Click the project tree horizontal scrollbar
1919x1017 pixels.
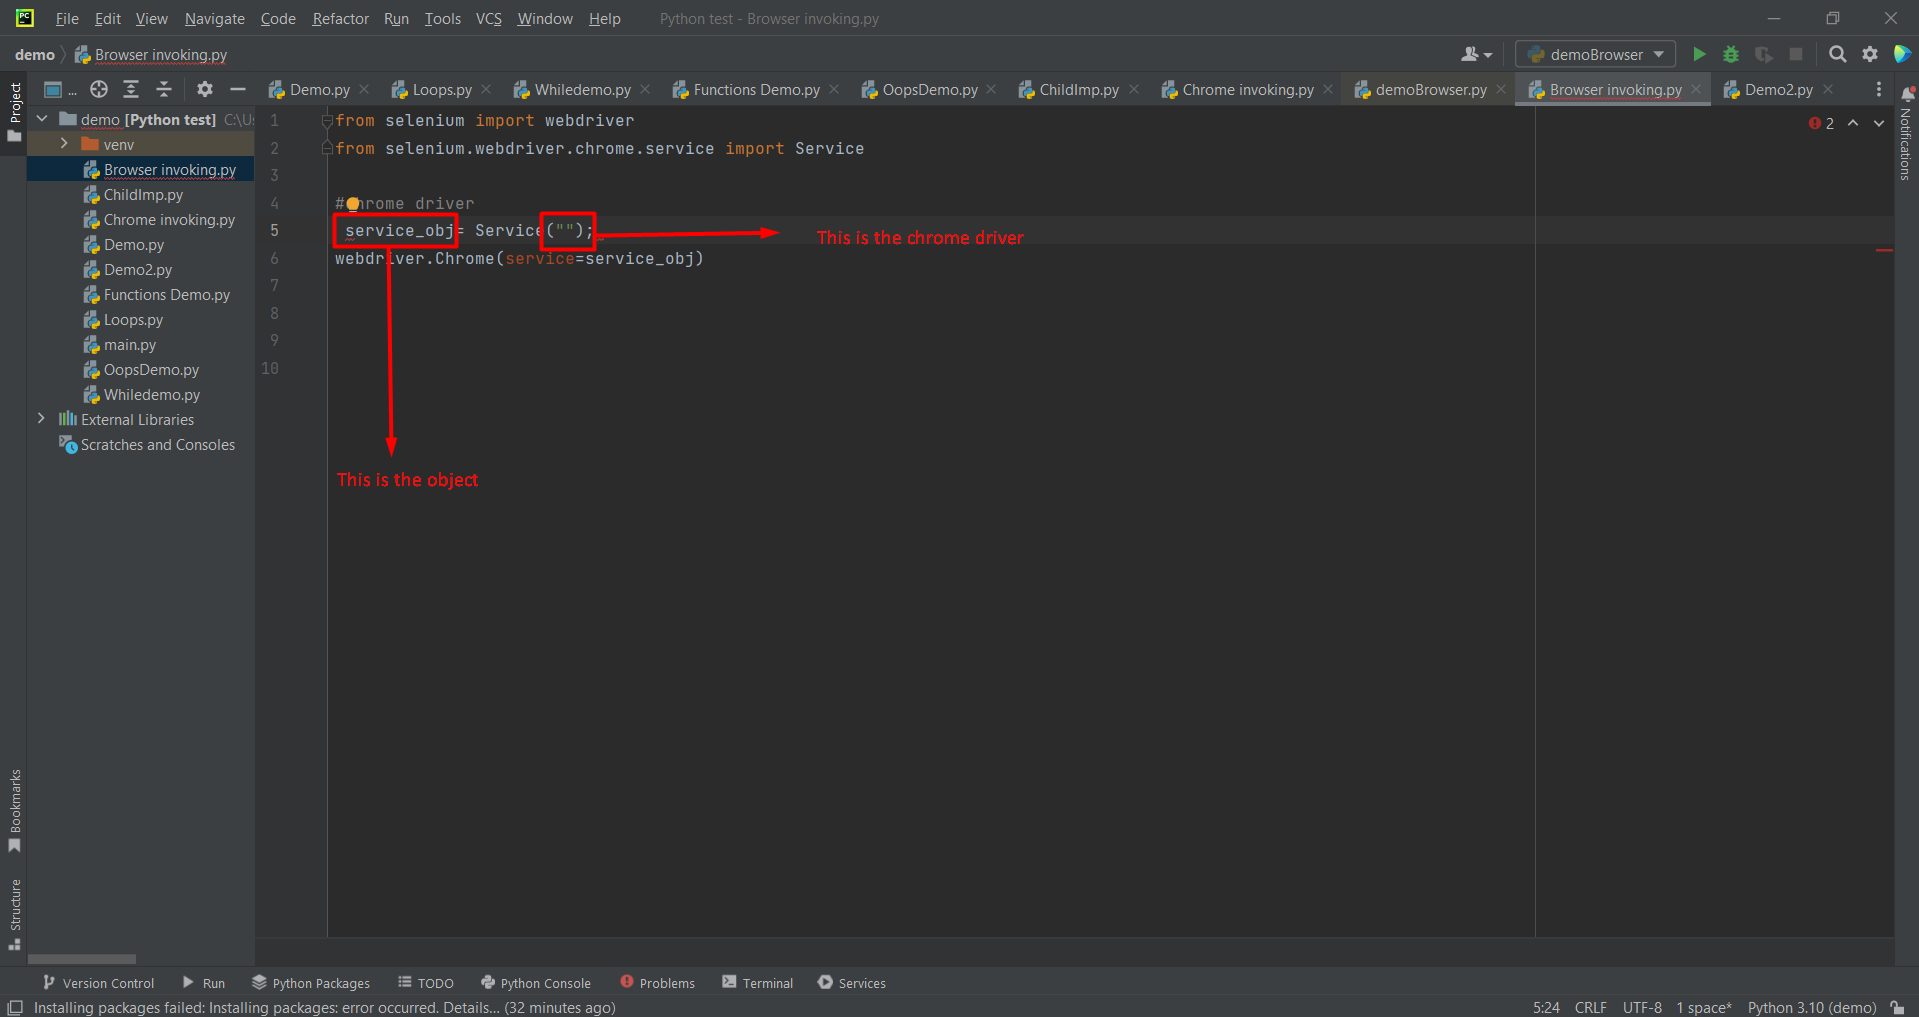click(x=82, y=959)
